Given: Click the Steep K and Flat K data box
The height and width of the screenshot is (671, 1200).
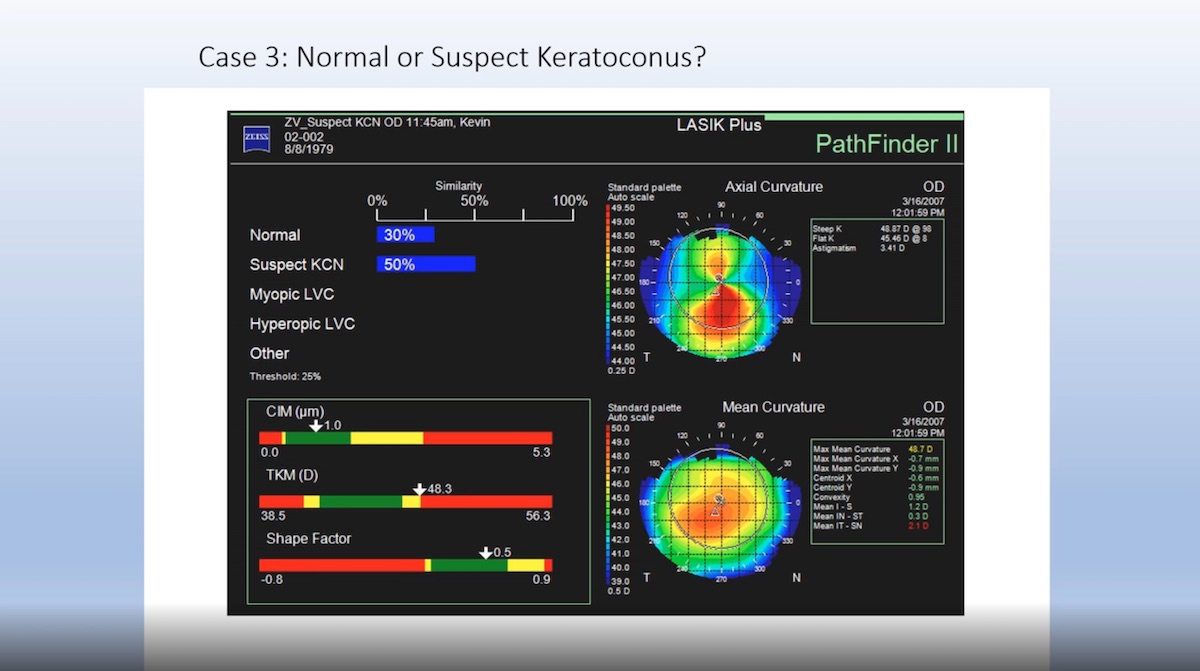Looking at the screenshot, I should click(x=876, y=272).
